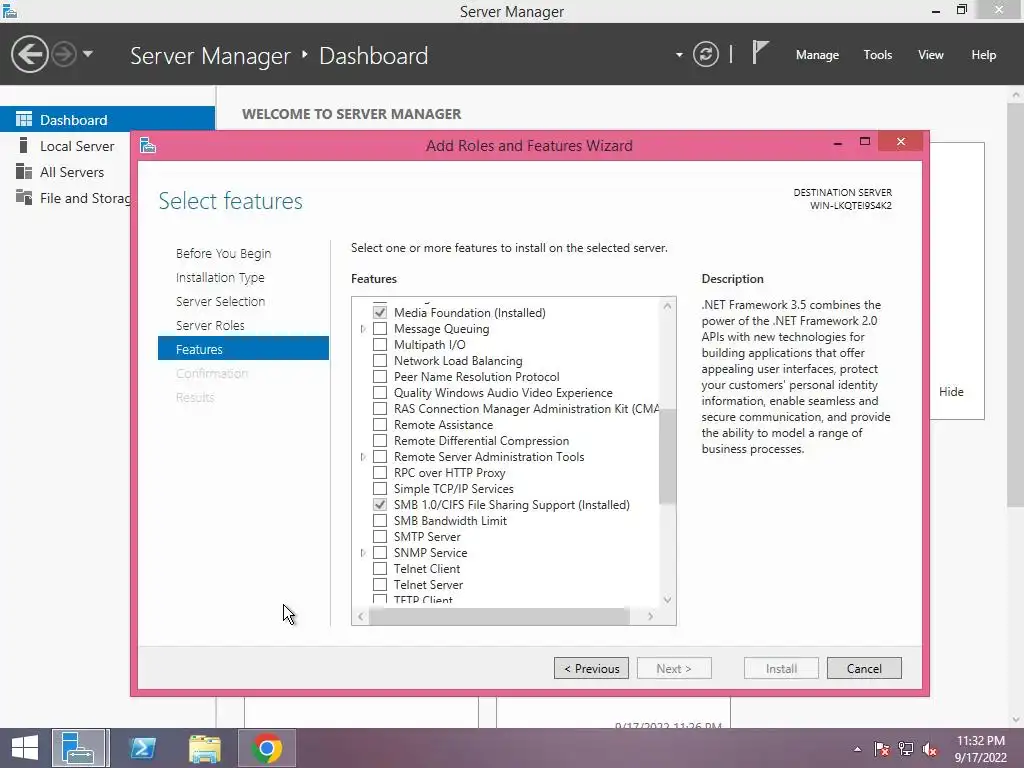Viewport: 1024px width, 768px height.
Task: Click features list scroll-left arrow
Action: [x=360, y=616]
